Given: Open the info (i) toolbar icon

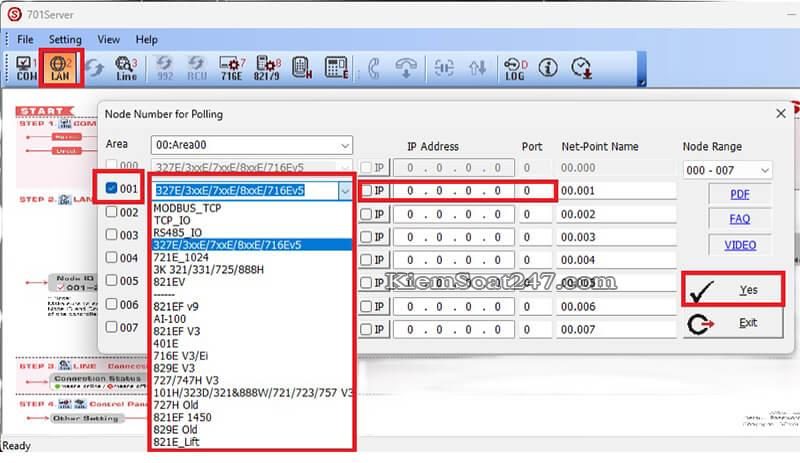Looking at the screenshot, I should tap(548, 67).
